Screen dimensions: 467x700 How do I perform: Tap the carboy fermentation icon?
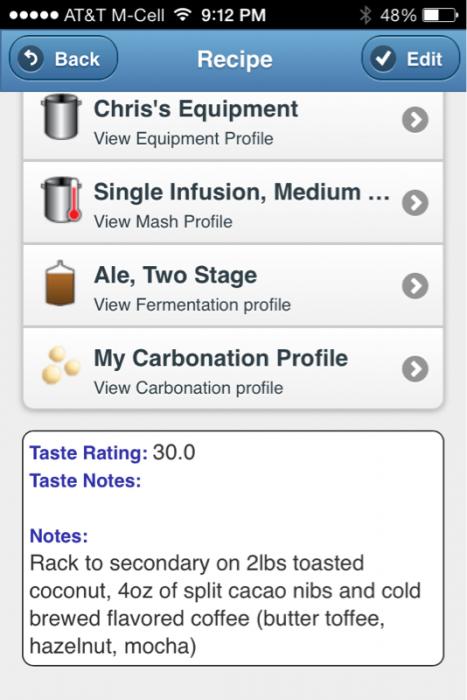pyautogui.click(x=60, y=283)
